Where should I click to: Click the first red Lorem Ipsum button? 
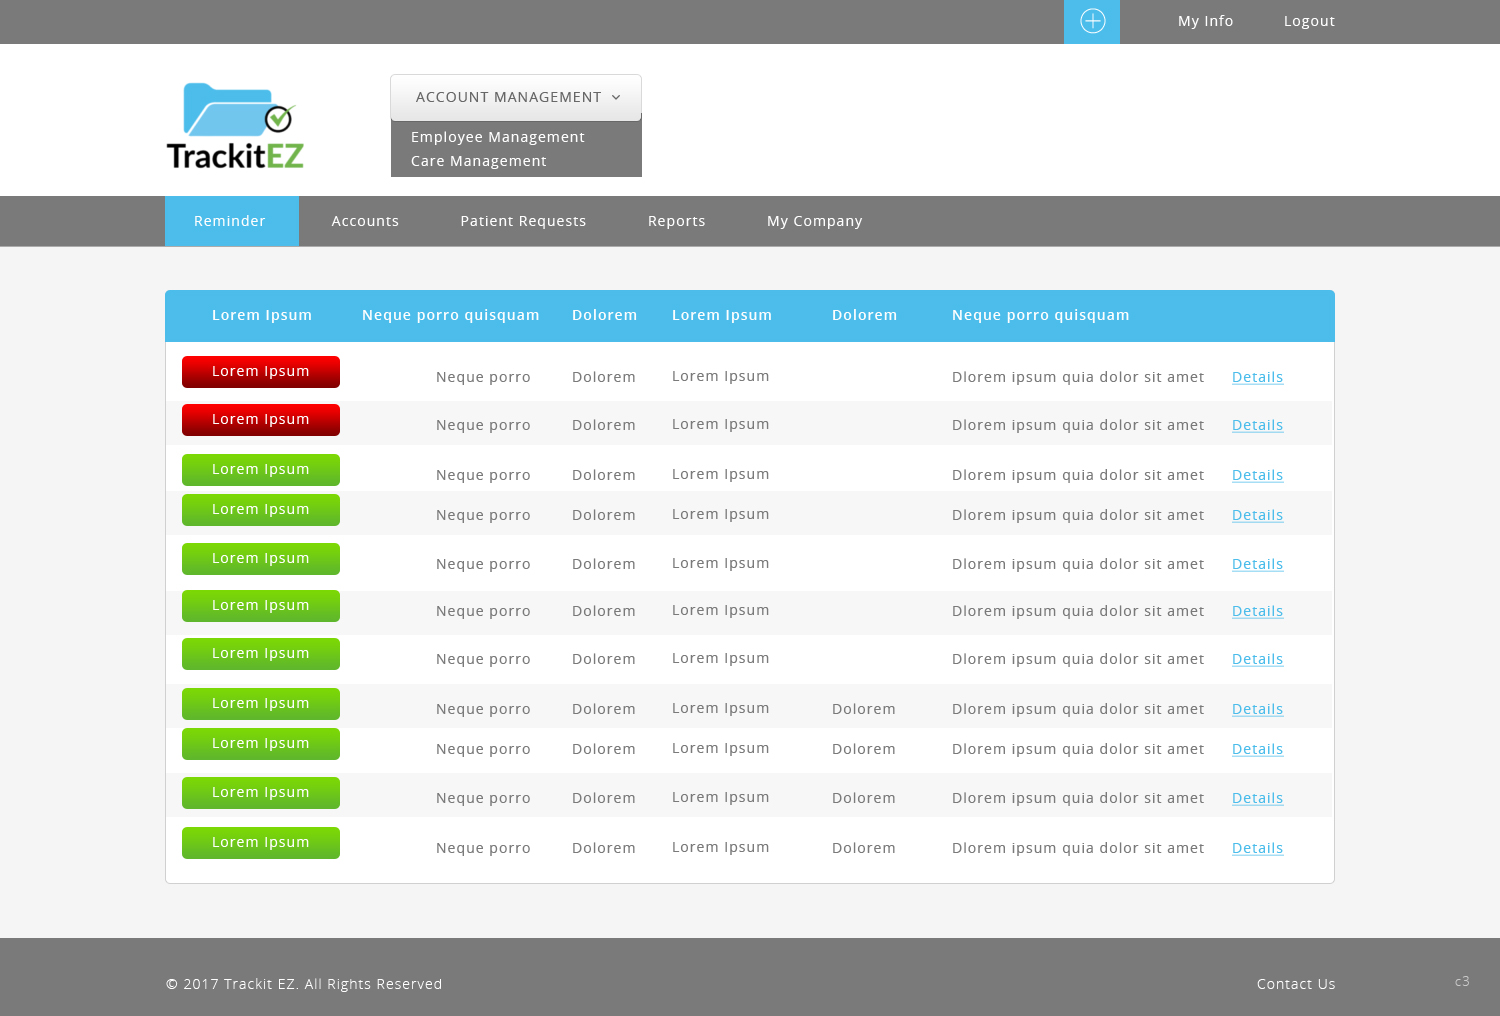point(261,372)
